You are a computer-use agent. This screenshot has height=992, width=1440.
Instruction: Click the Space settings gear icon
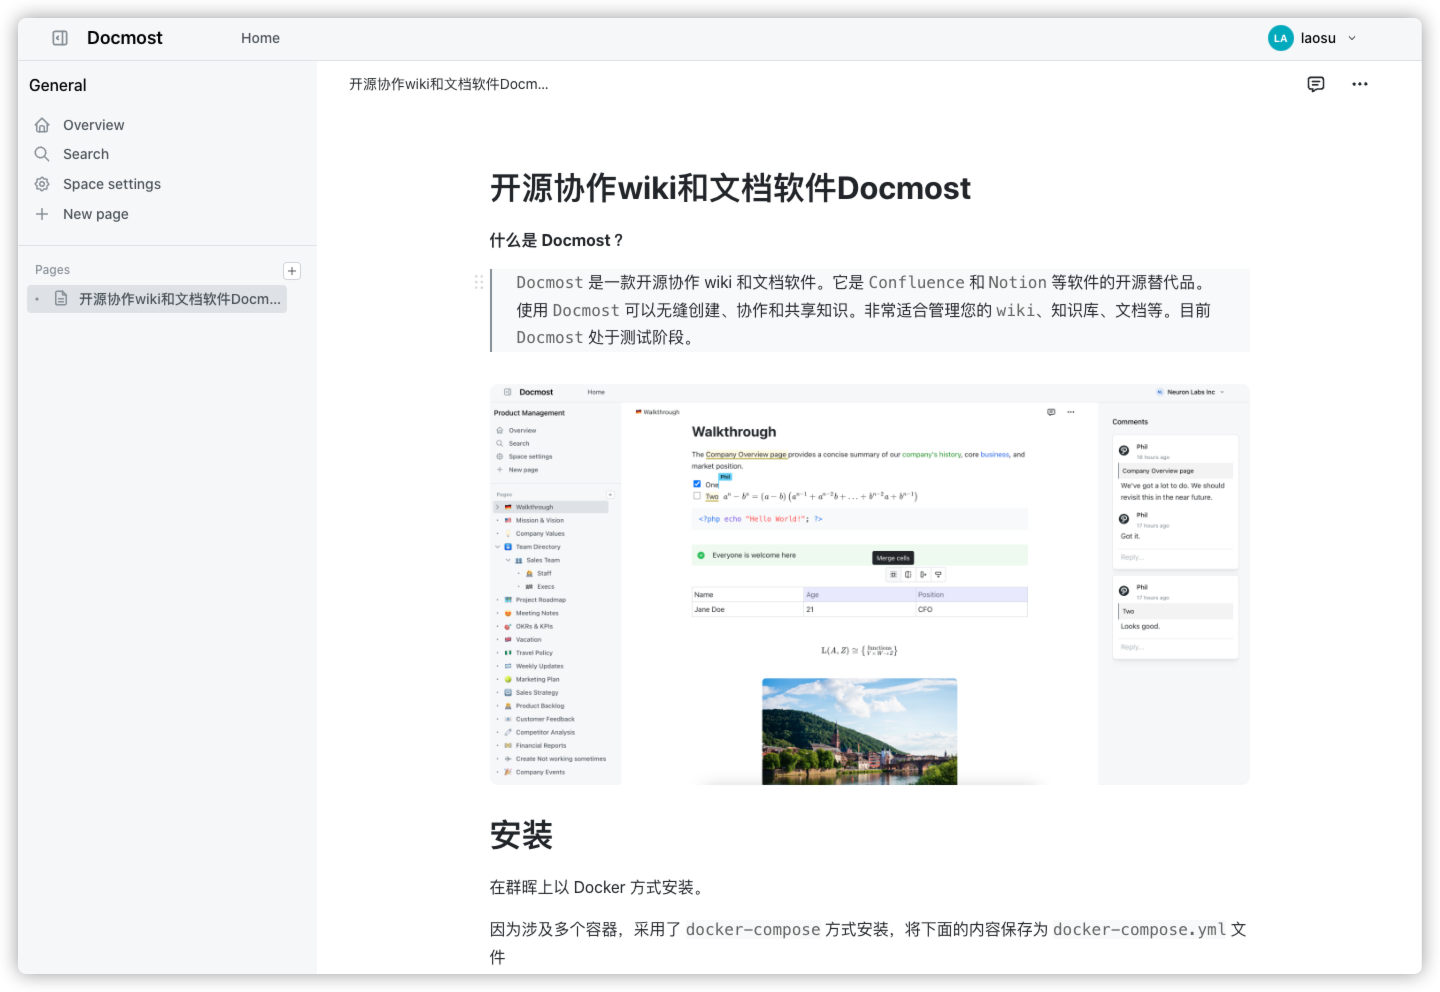42,184
